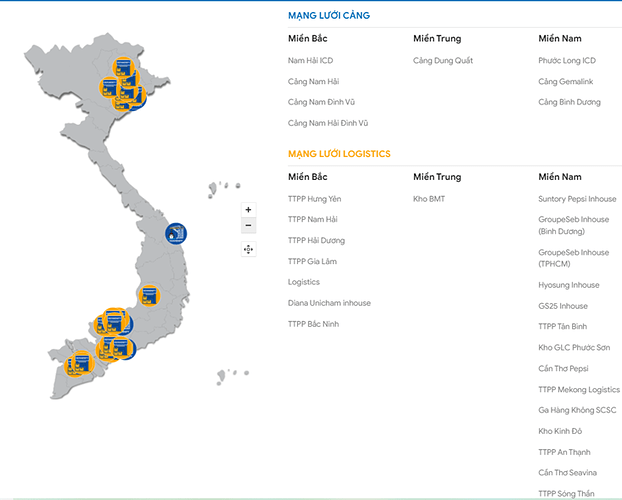Viewport: 622px width, 500px height.
Task: Click Miền Bắc heading under logistics network
Action: pos(307,177)
